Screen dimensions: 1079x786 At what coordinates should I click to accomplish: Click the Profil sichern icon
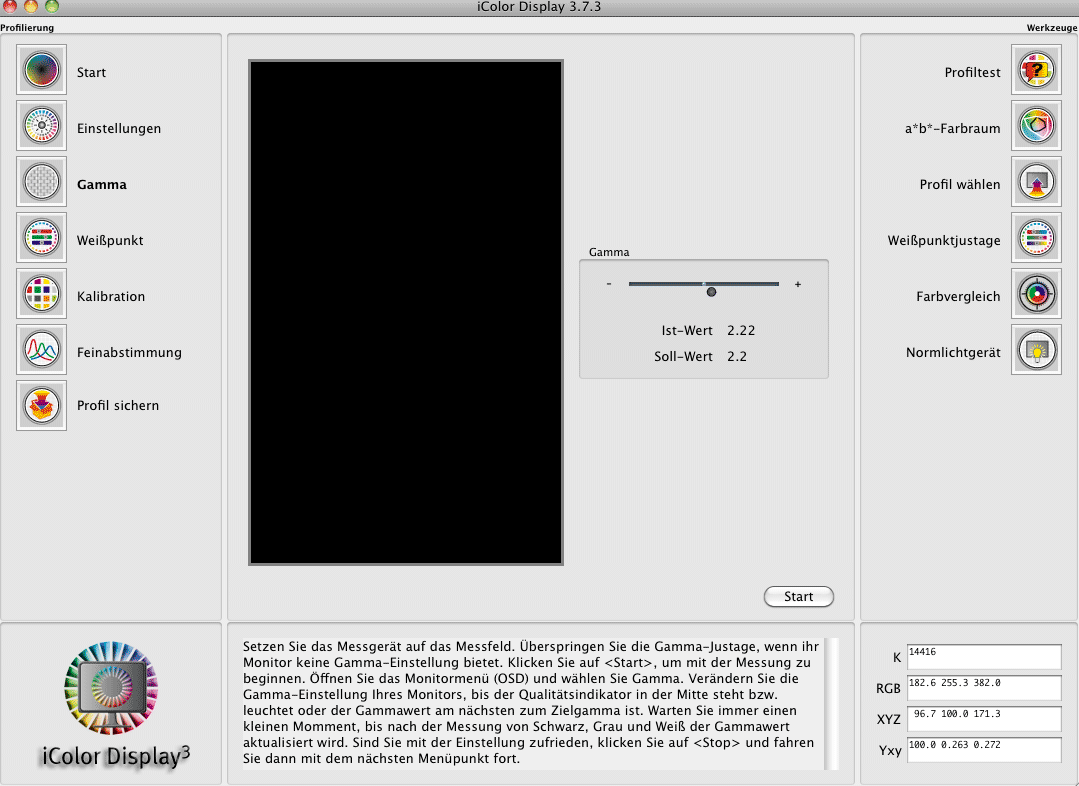click(41, 405)
